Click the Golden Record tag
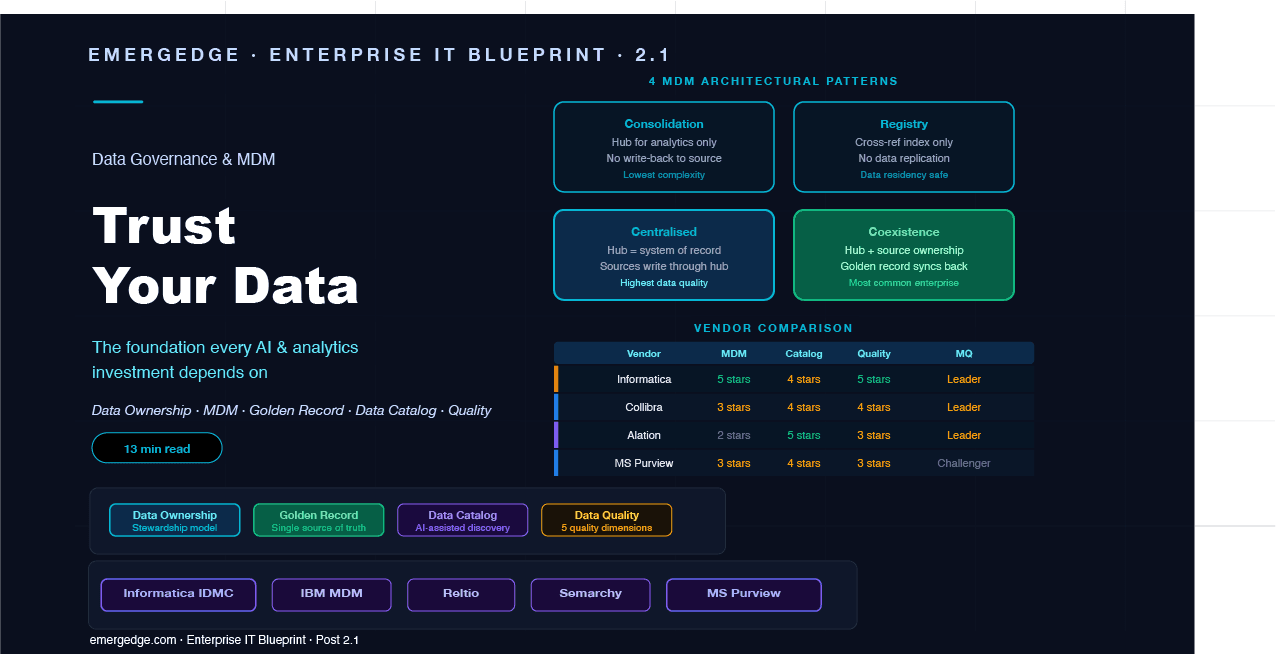Screen dimensions: 1276x654 [x=319, y=520]
